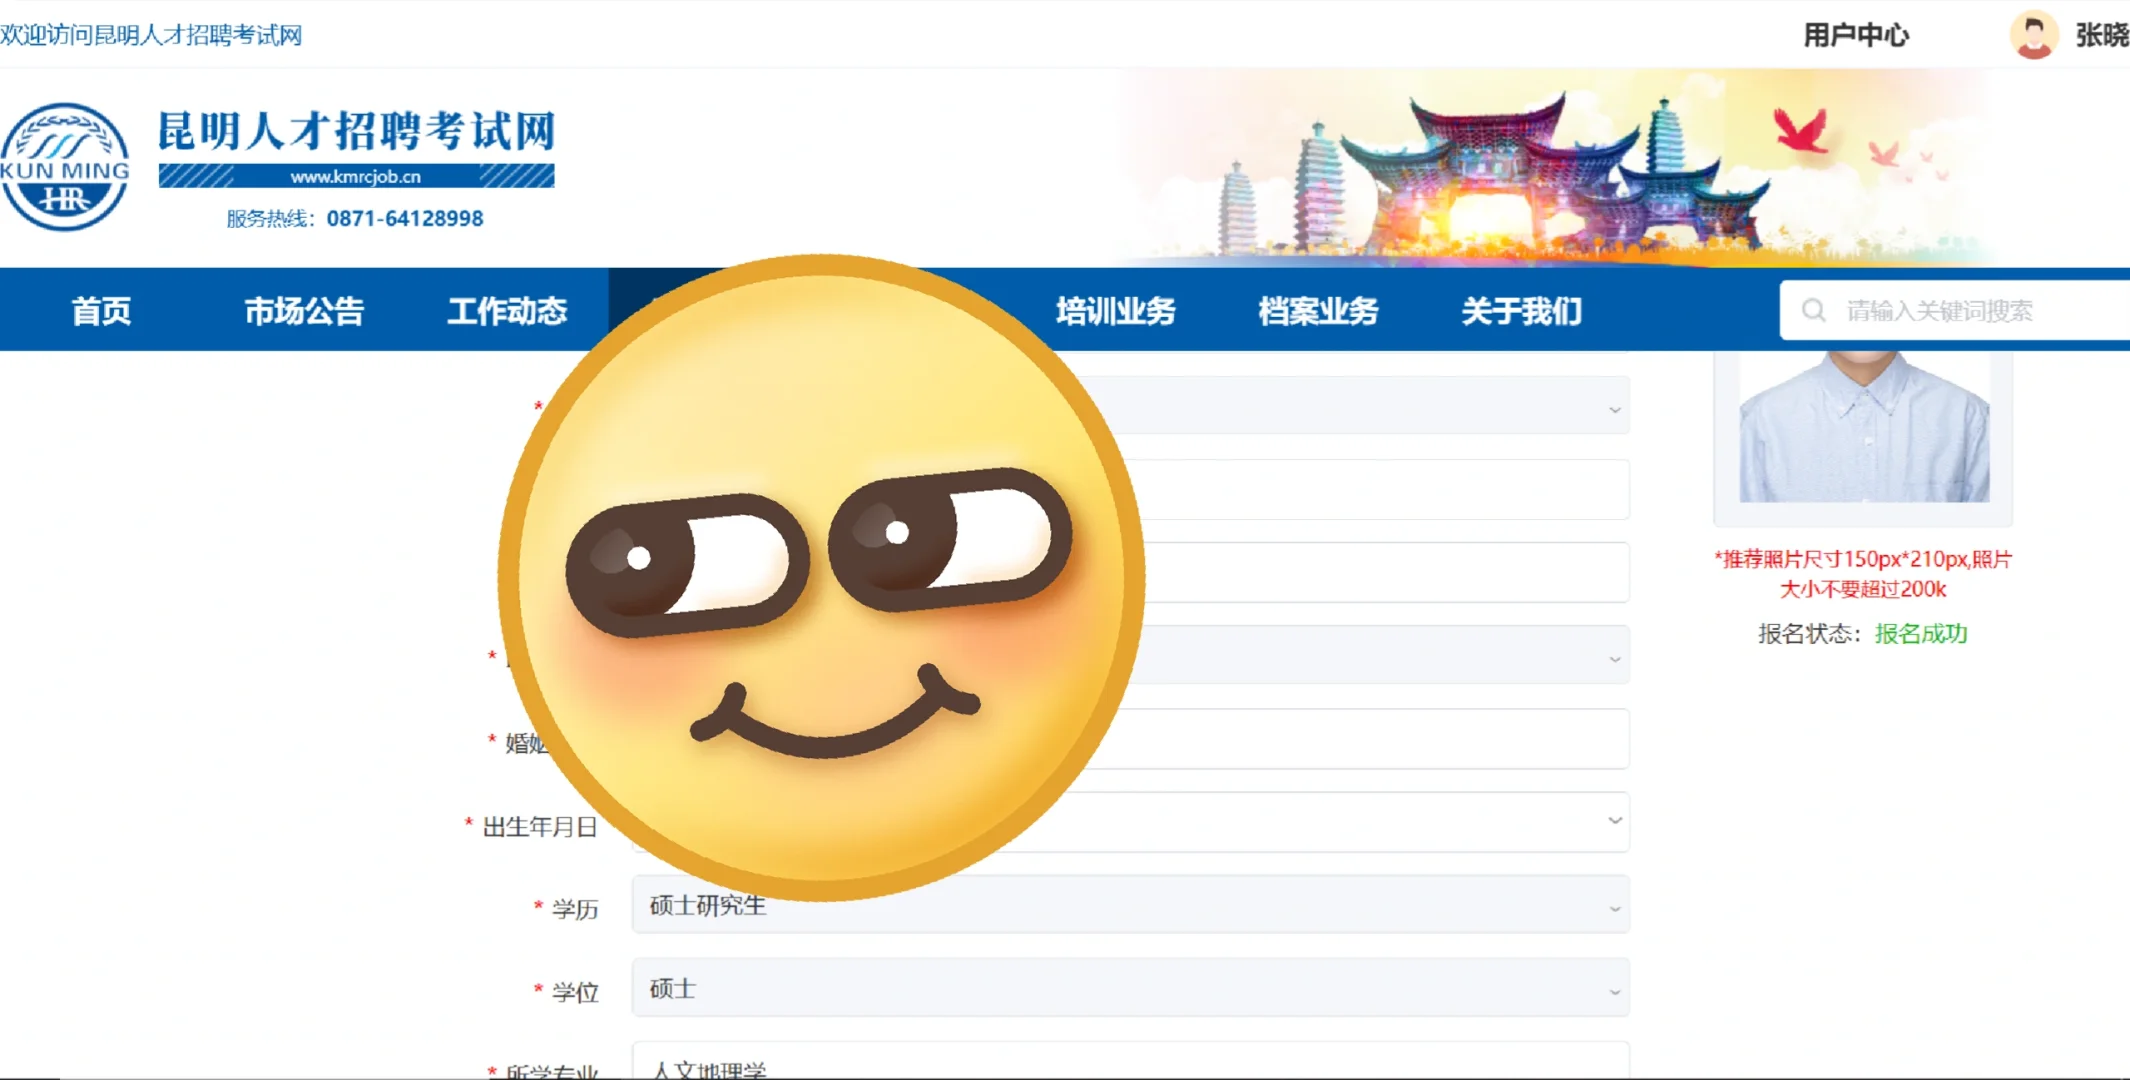Viewport: 2130px width, 1080px height.
Task: Open 关于我们 navigation item
Action: point(1521,311)
